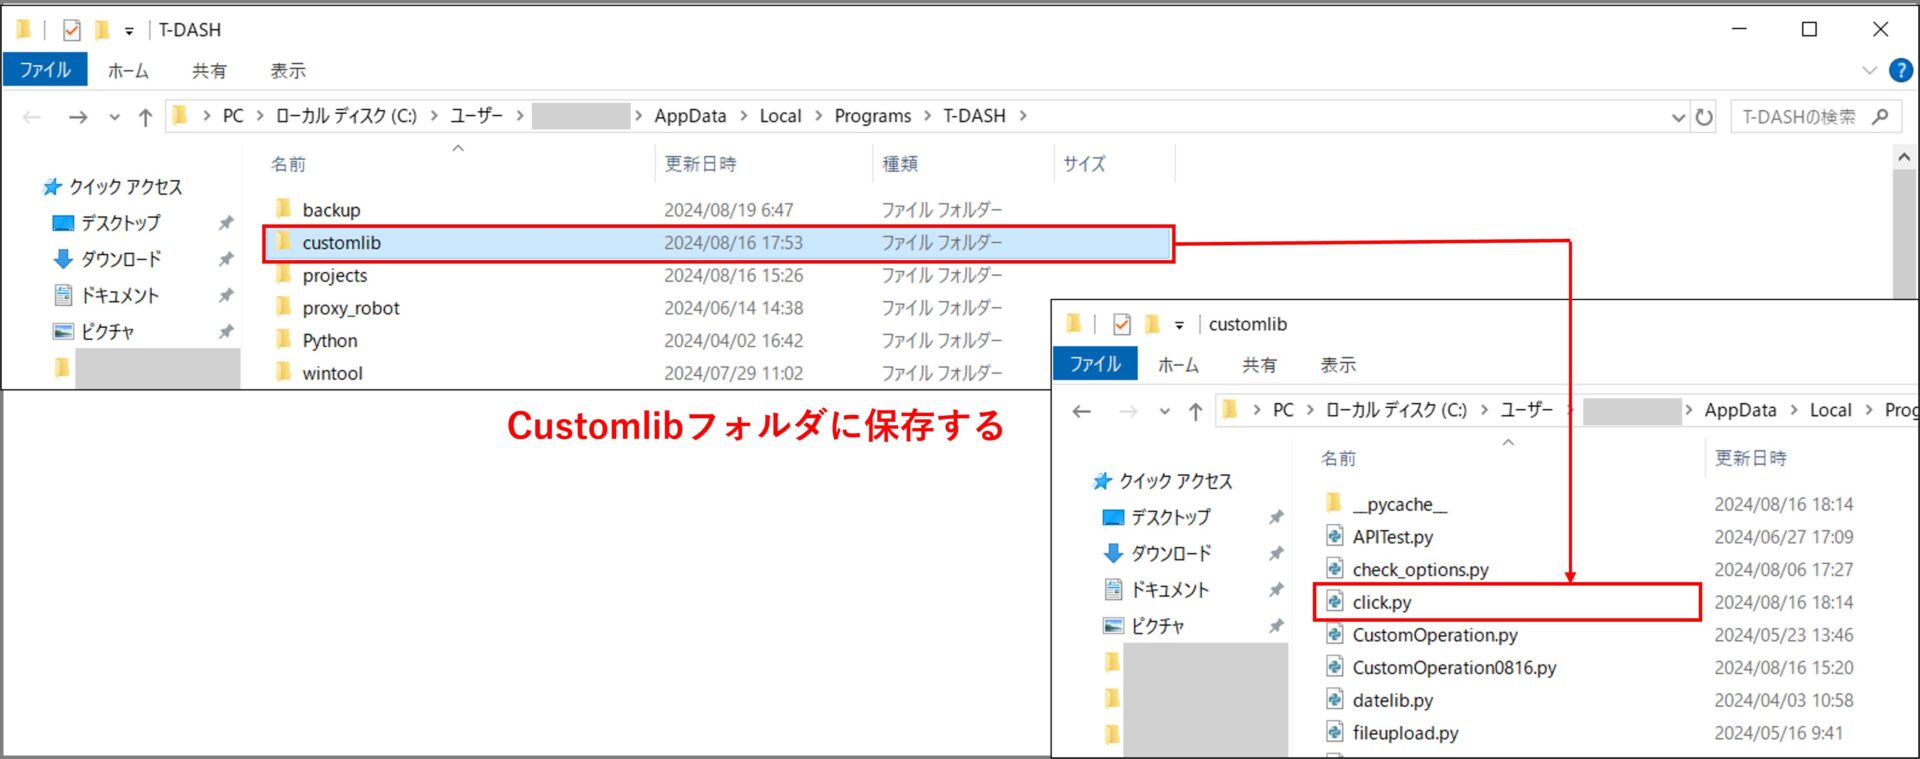Click the scroll up arrow on T-DASH scrollbar
This screenshot has width=1920, height=759.
[x=1904, y=157]
